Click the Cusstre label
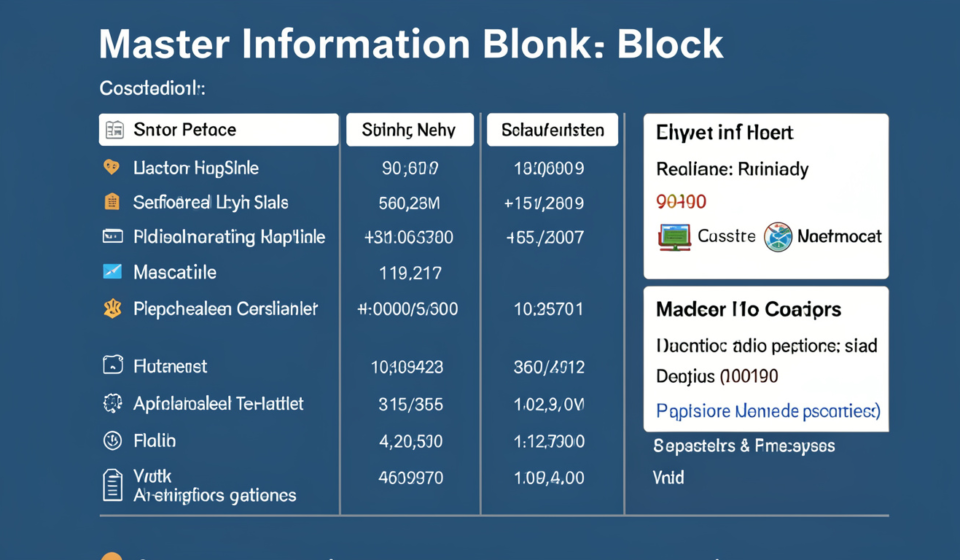The width and height of the screenshot is (960, 560). coord(727,236)
